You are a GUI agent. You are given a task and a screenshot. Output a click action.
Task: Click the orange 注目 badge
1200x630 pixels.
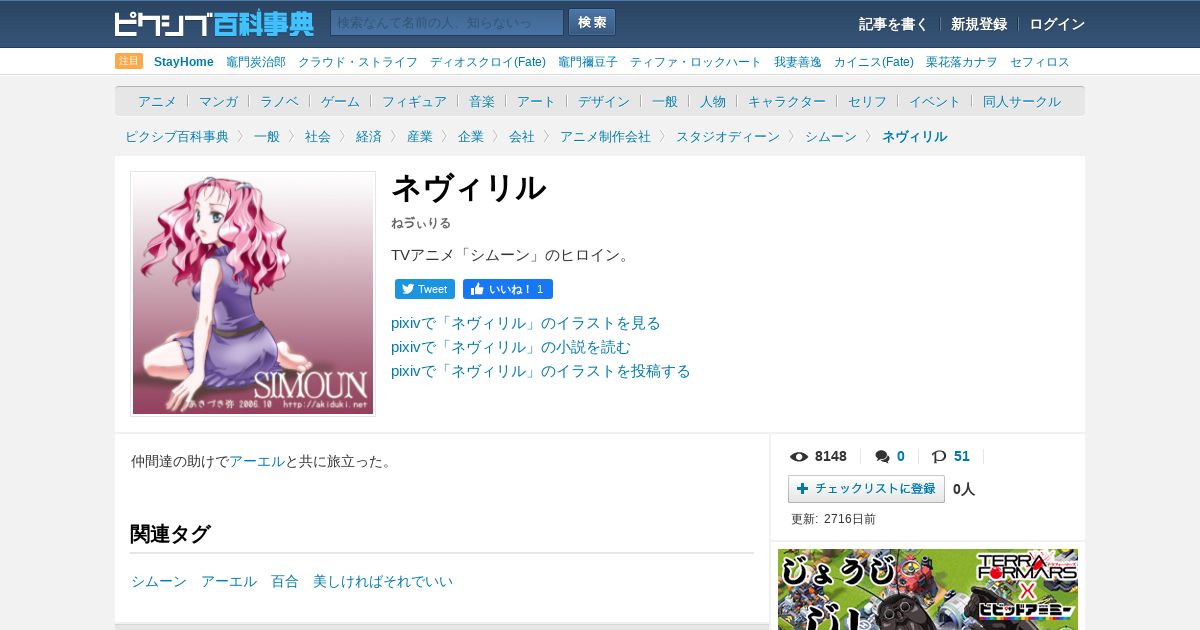pyautogui.click(x=129, y=61)
